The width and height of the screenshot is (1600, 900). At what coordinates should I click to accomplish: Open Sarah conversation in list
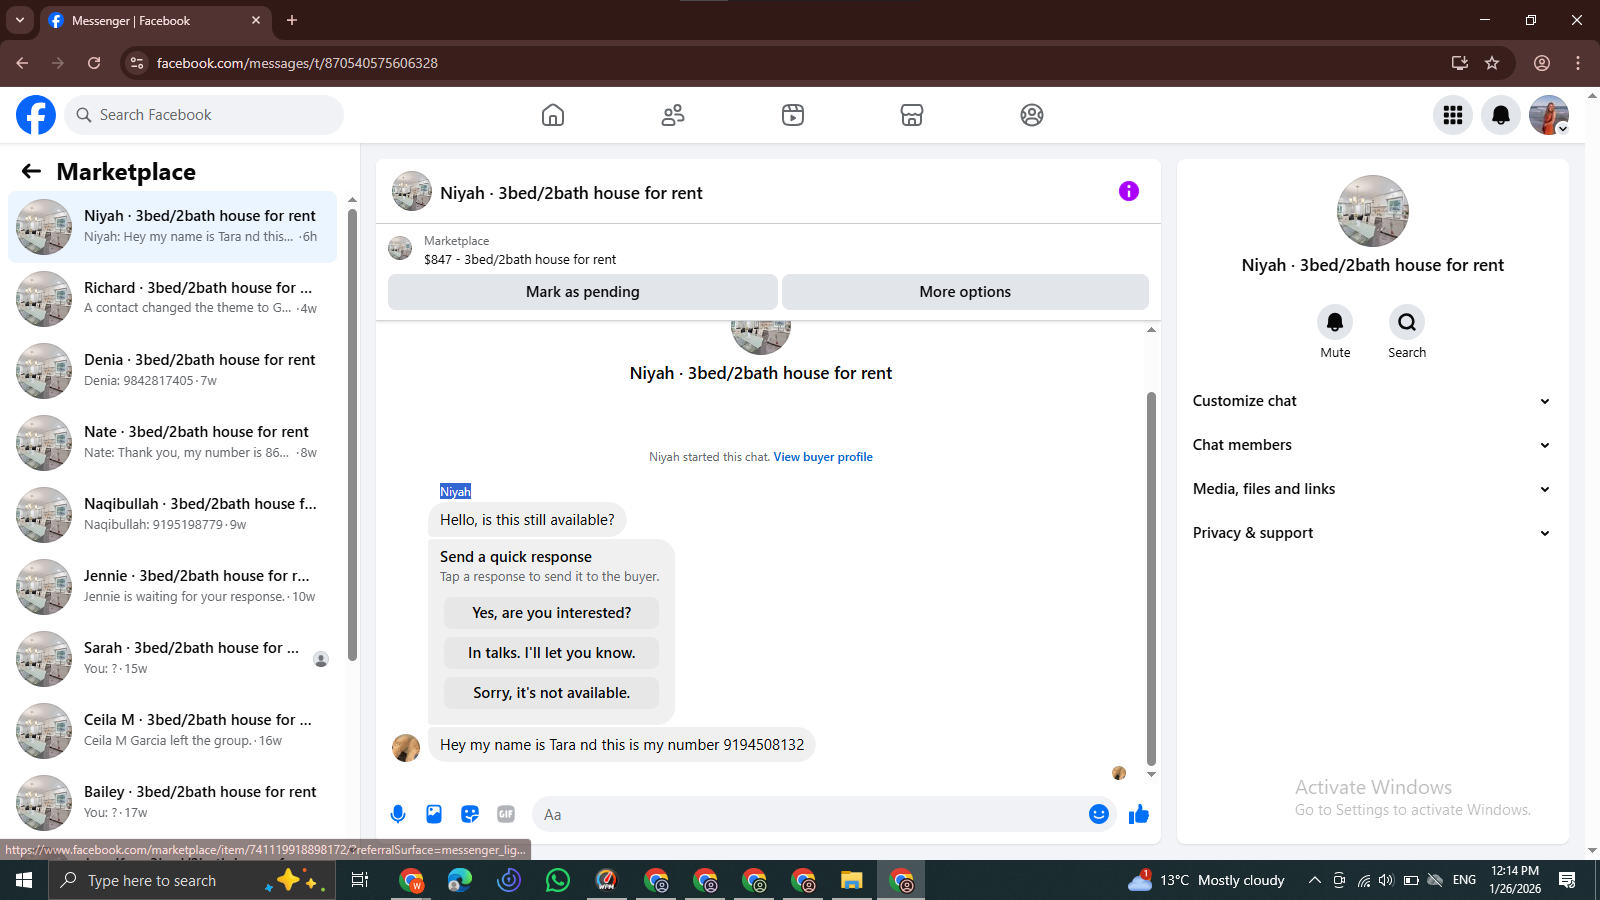(x=172, y=658)
